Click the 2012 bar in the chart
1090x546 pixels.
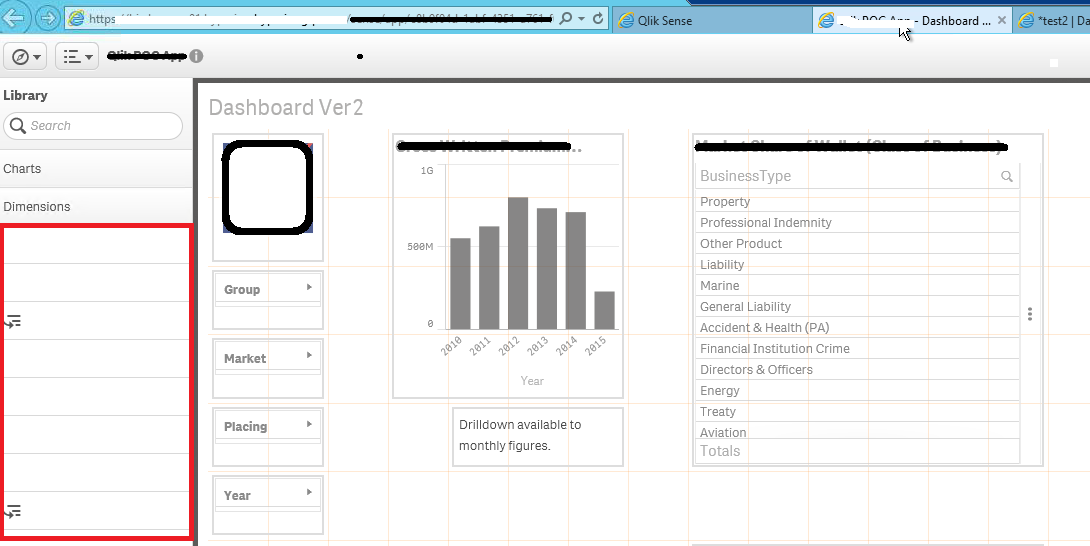[517, 263]
